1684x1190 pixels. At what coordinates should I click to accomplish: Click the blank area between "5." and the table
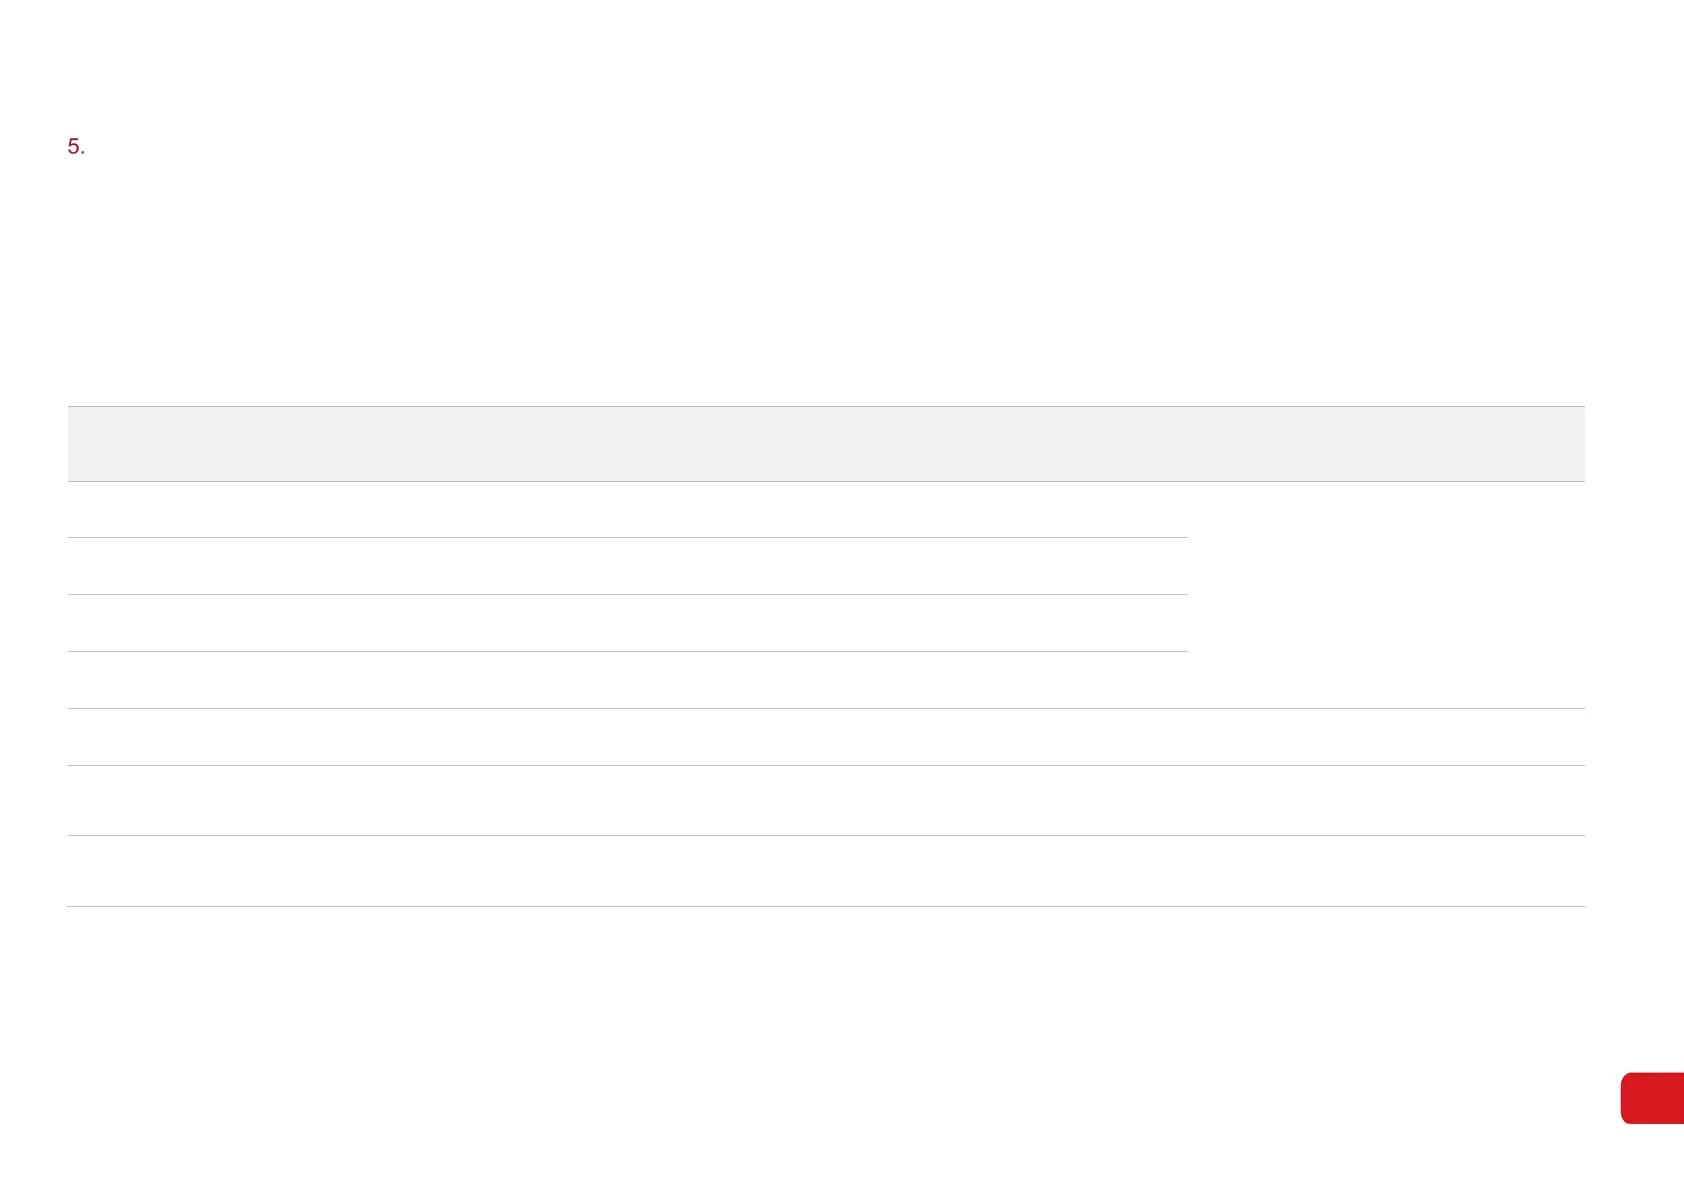[x=826, y=280]
